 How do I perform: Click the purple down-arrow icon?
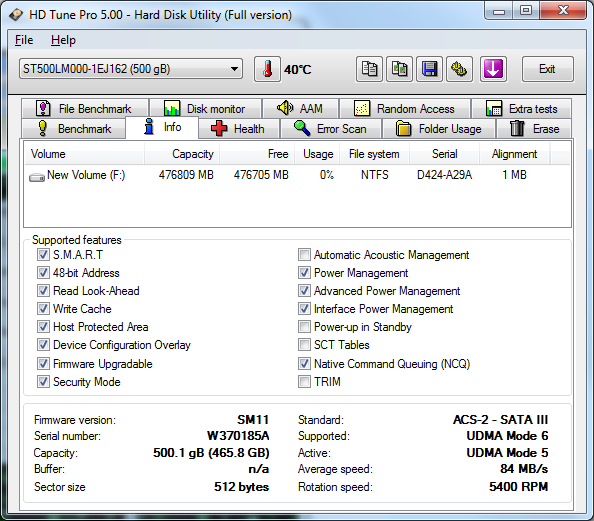coord(493,69)
